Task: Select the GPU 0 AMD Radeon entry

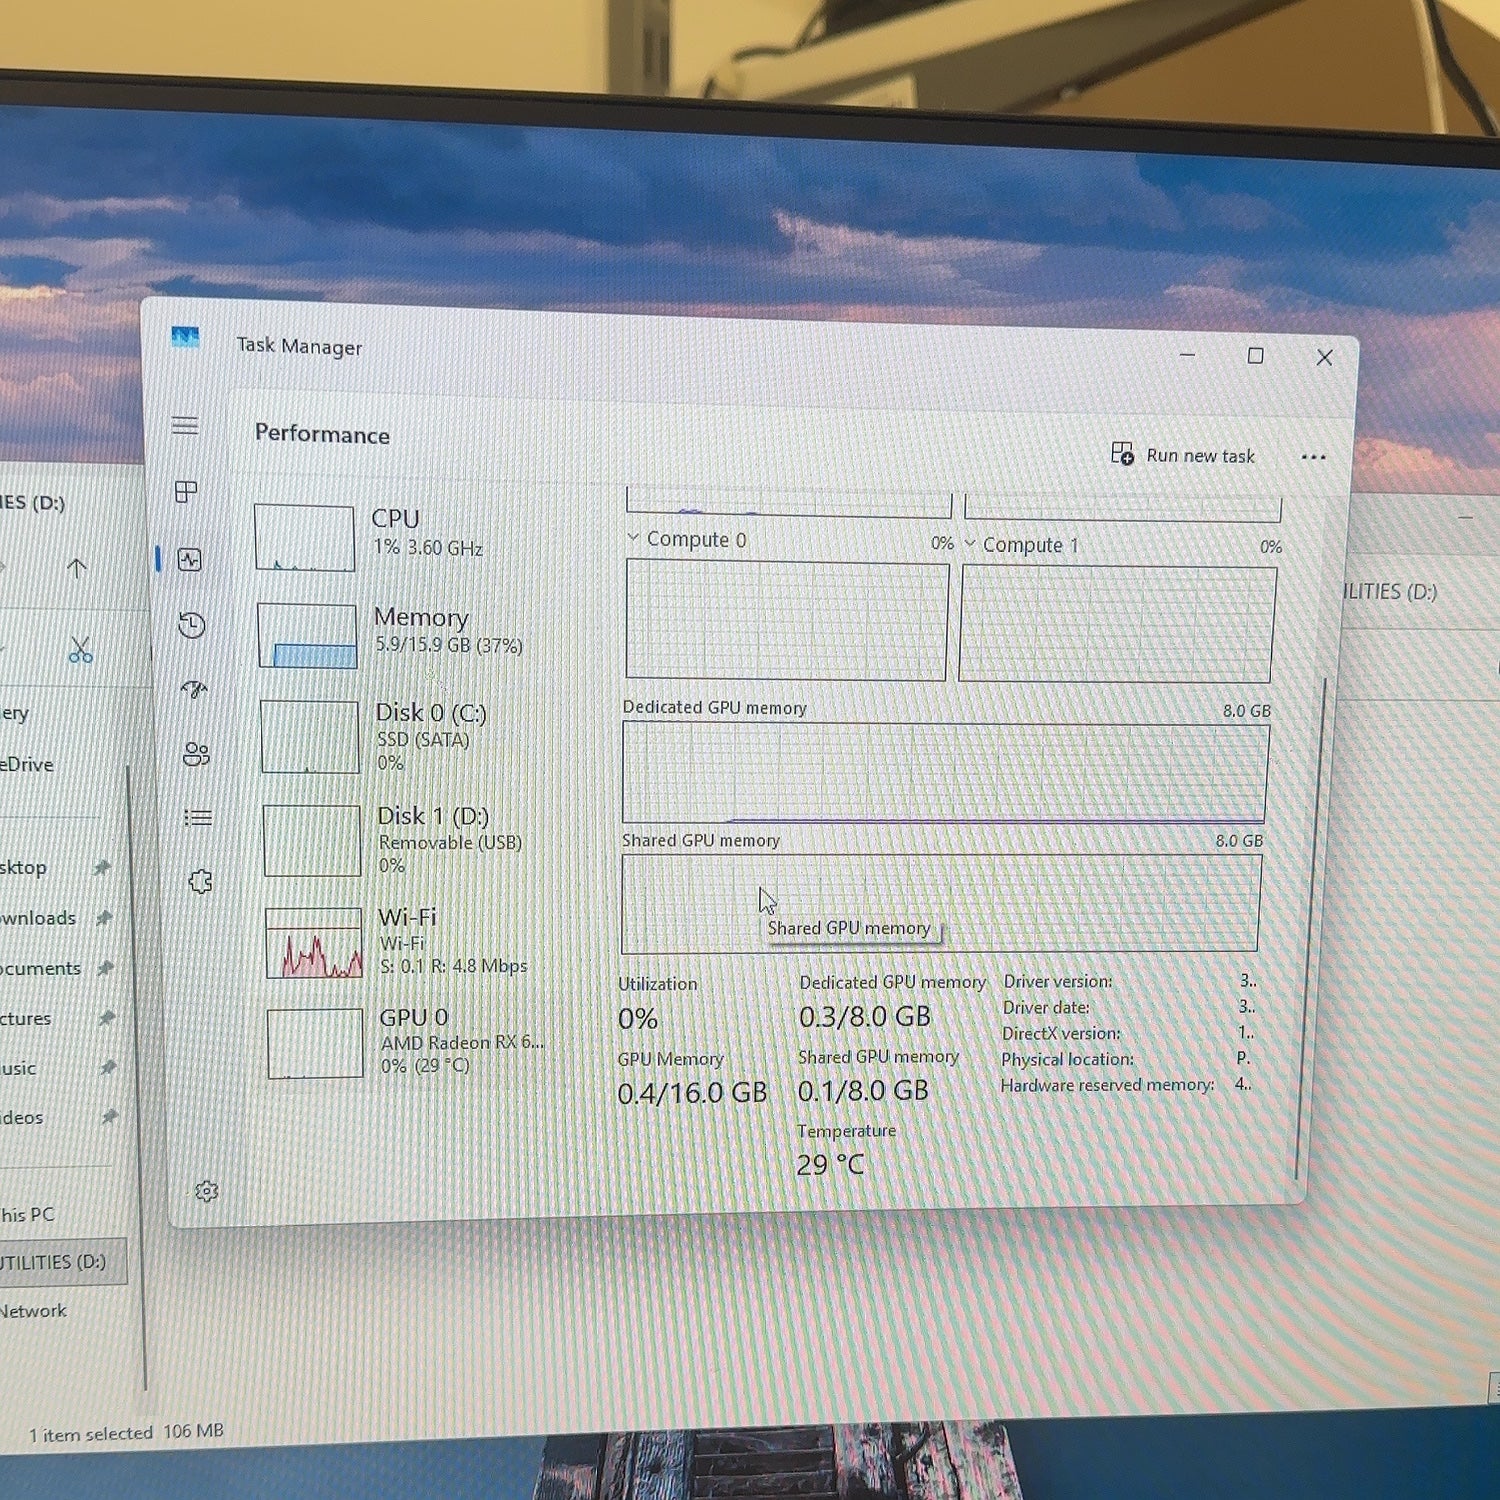Action: (x=407, y=1042)
